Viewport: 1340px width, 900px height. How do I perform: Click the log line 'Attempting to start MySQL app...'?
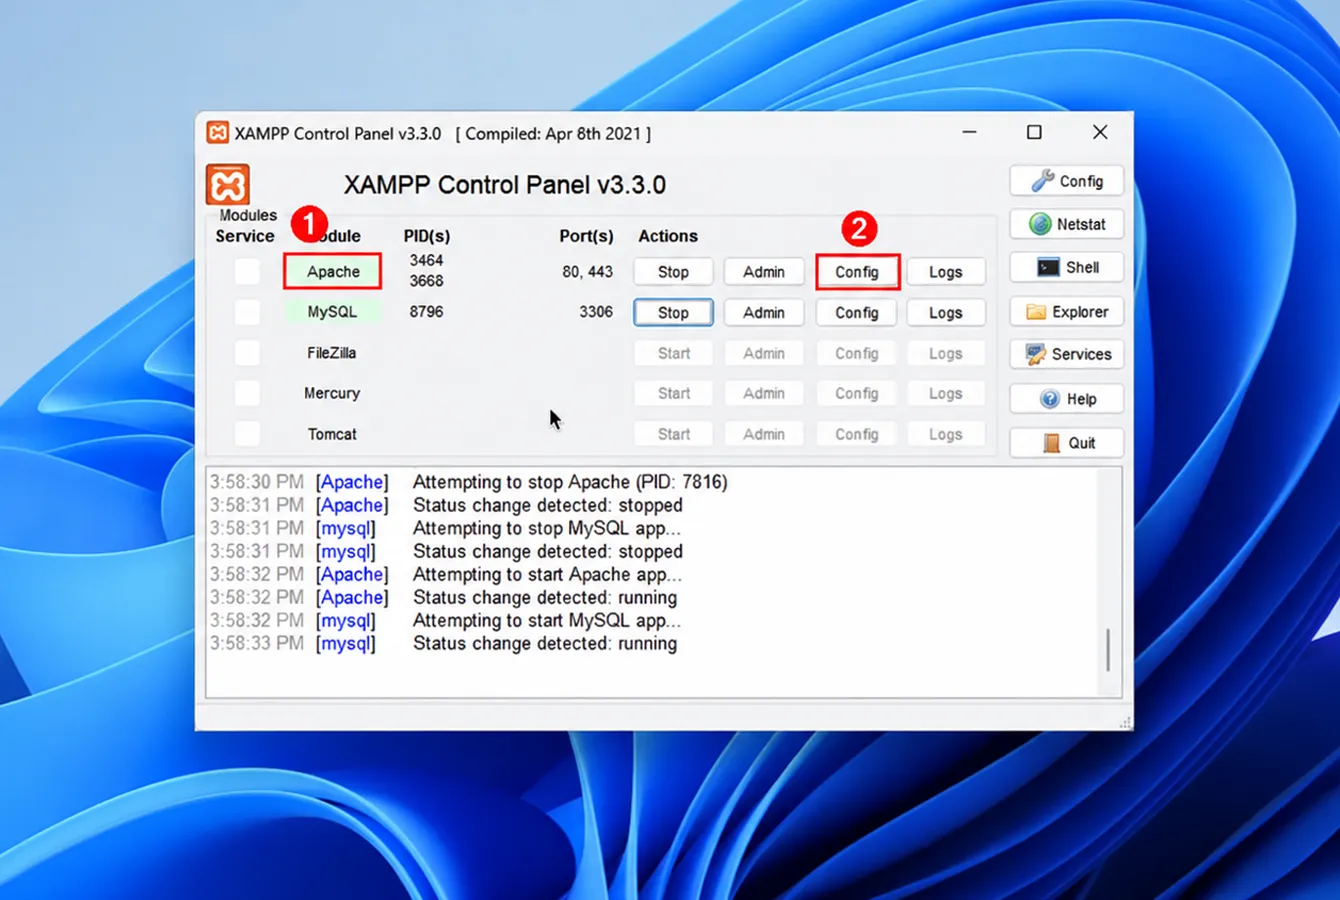tap(547, 620)
